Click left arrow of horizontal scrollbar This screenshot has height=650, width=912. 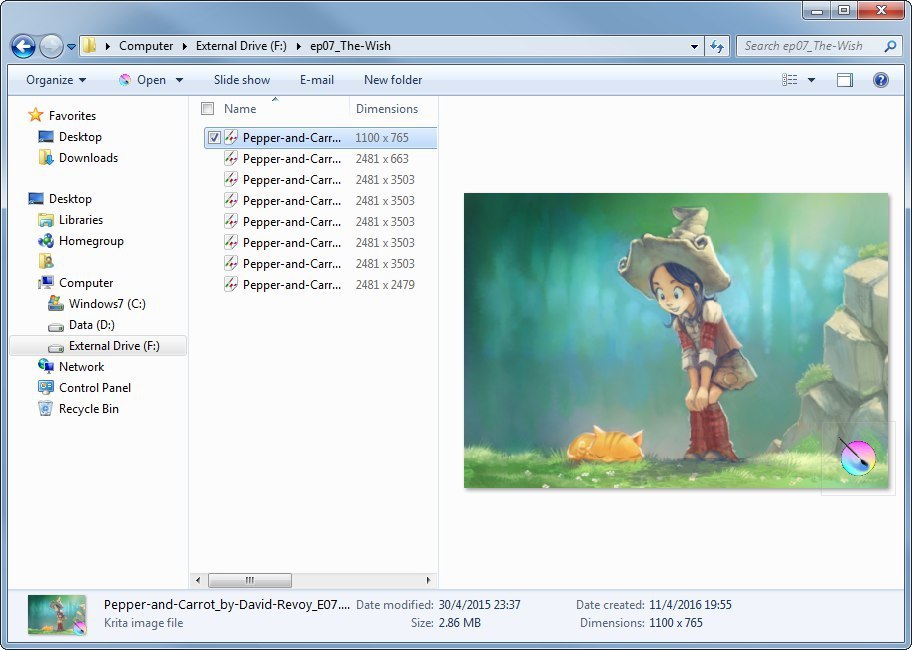click(198, 580)
